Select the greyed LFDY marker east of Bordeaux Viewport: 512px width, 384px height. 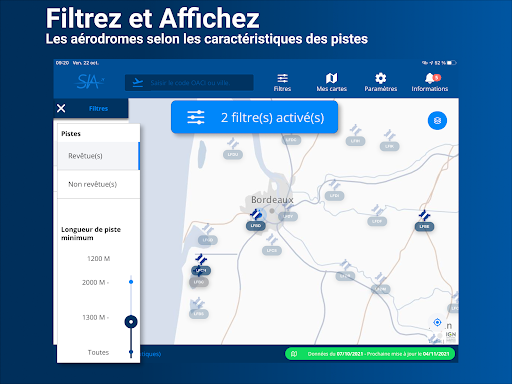288,216
